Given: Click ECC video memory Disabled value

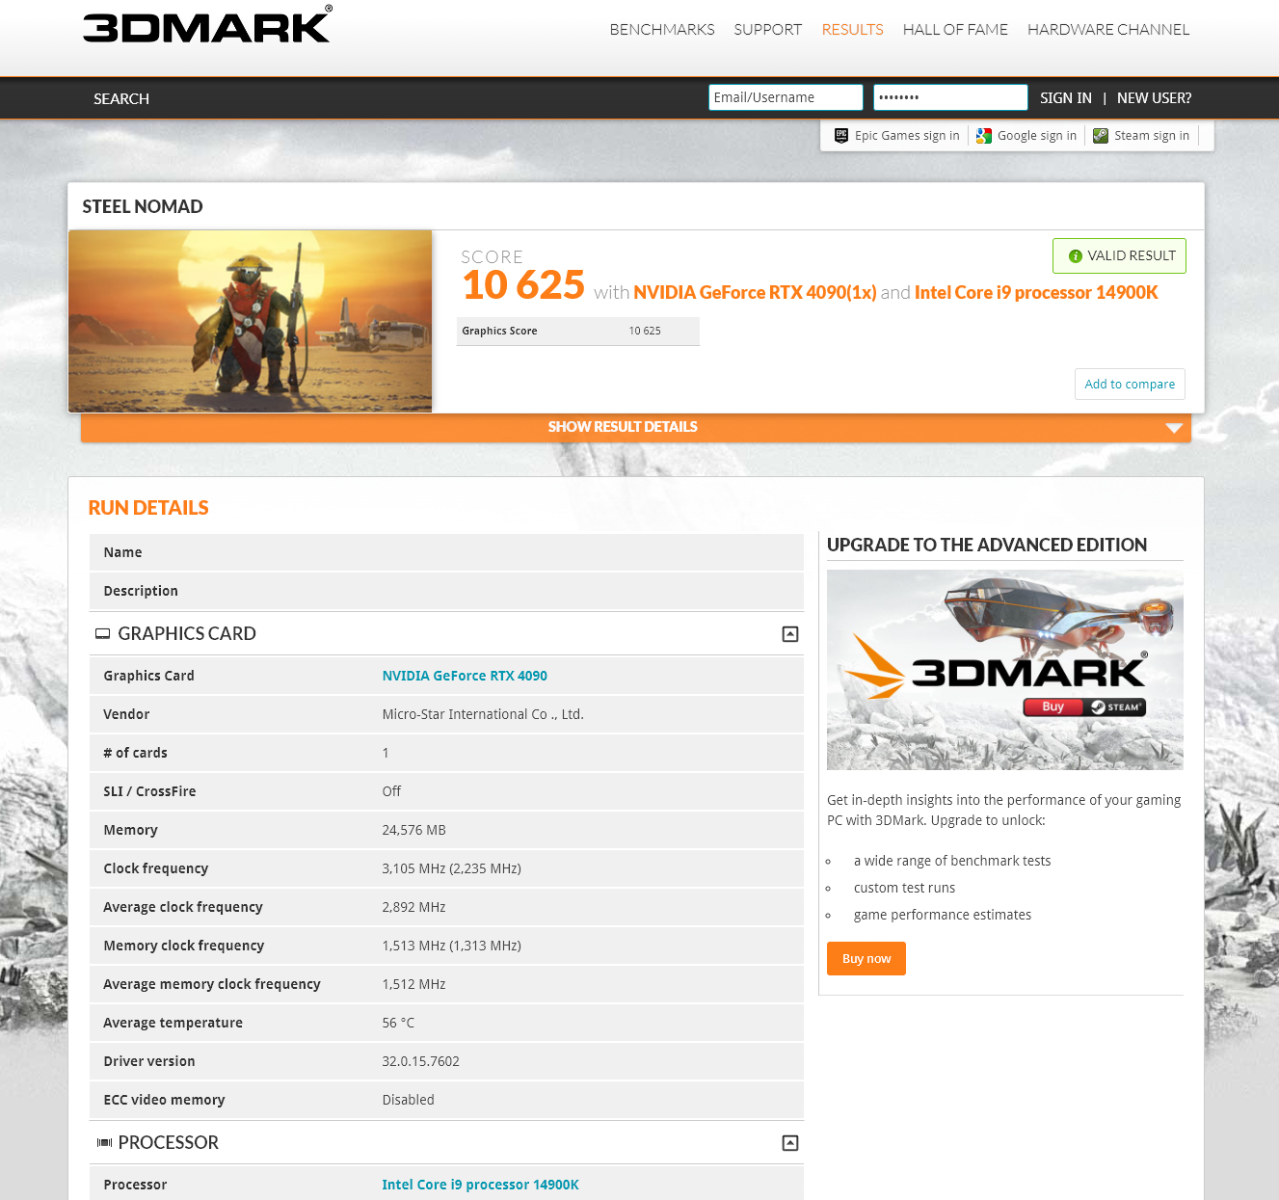Looking at the screenshot, I should coord(408,1100).
